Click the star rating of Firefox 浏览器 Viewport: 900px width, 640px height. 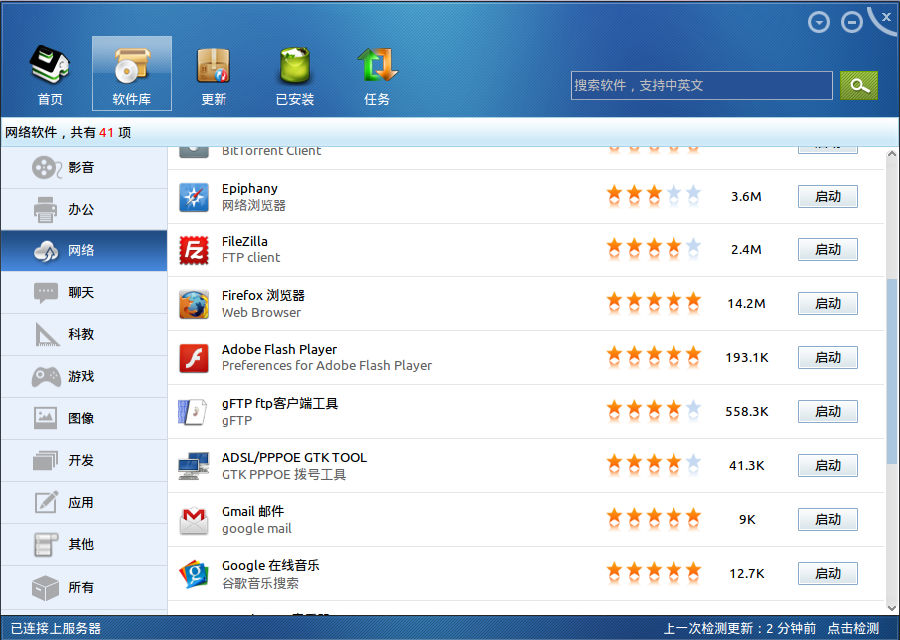point(654,302)
